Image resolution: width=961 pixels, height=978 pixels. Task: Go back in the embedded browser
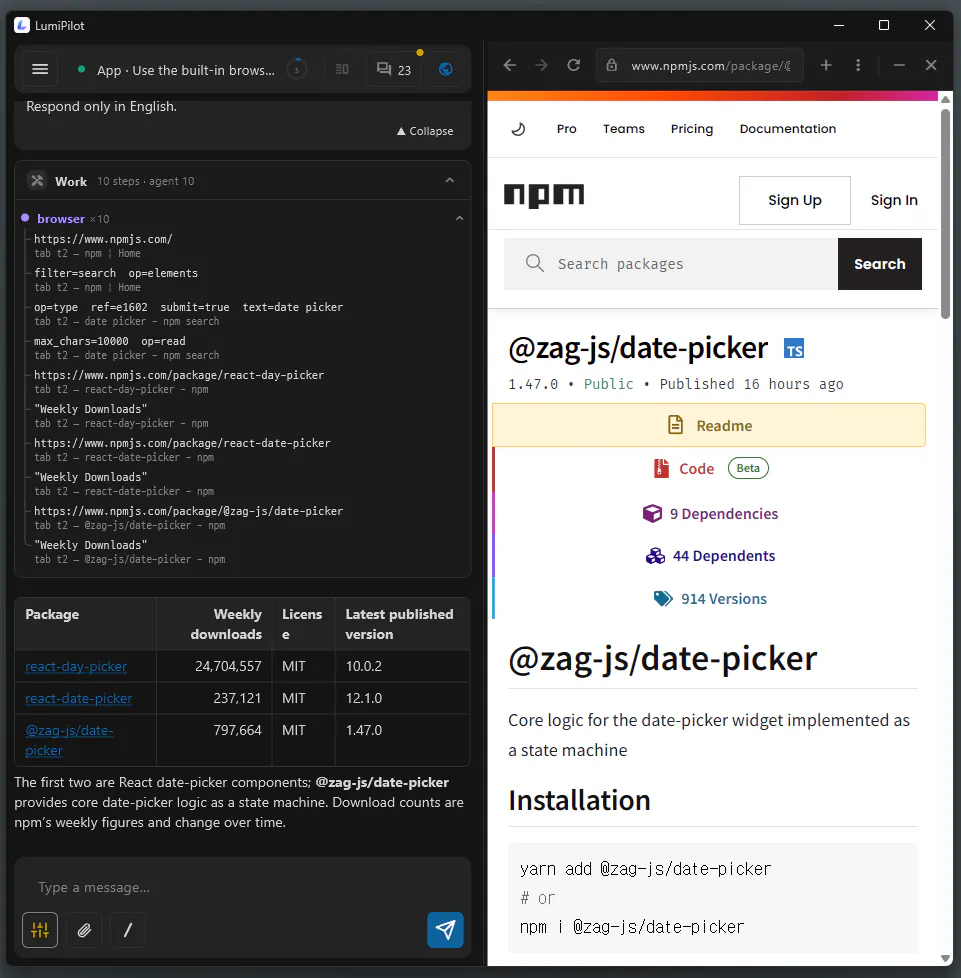click(509, 65)
